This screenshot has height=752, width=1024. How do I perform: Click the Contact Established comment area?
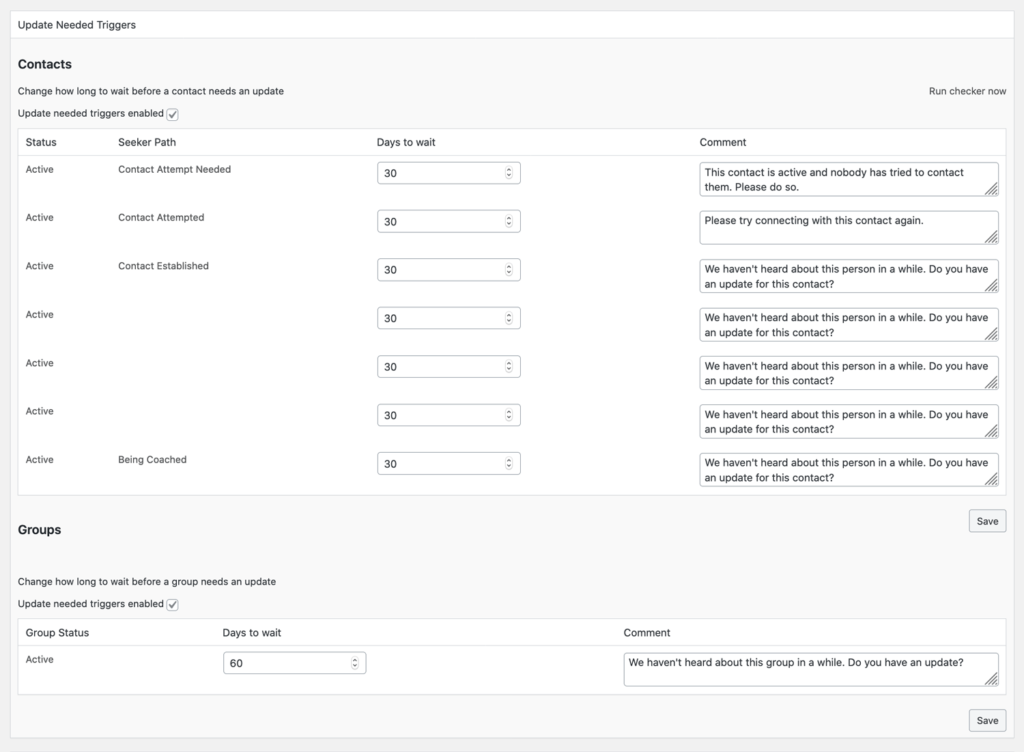coord(848,275)
